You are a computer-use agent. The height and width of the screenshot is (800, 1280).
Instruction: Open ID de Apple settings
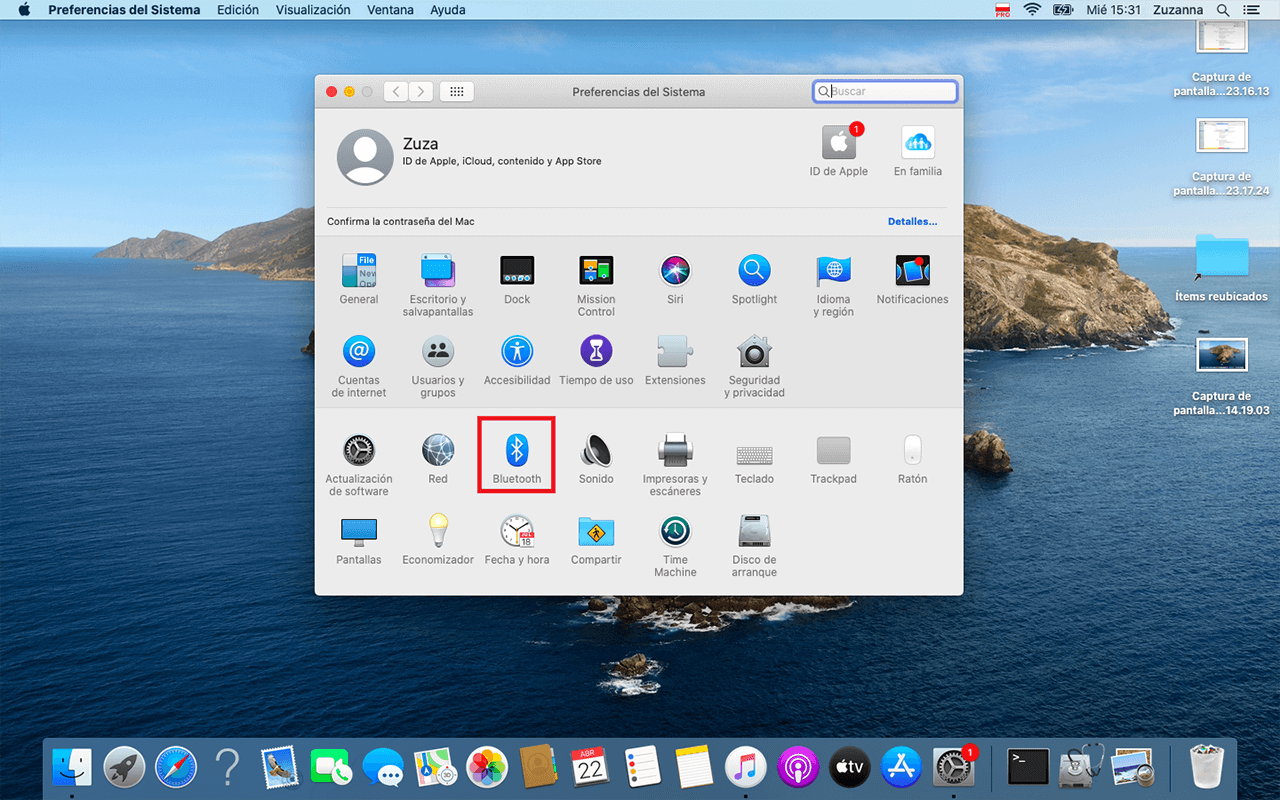tap(839, 151)
